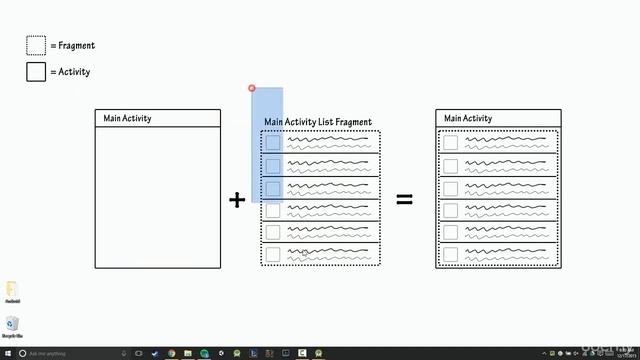The width and height of the screenshot is (640, 360).
Task: Click the Cortana circle icon
Action: (22, 353)
